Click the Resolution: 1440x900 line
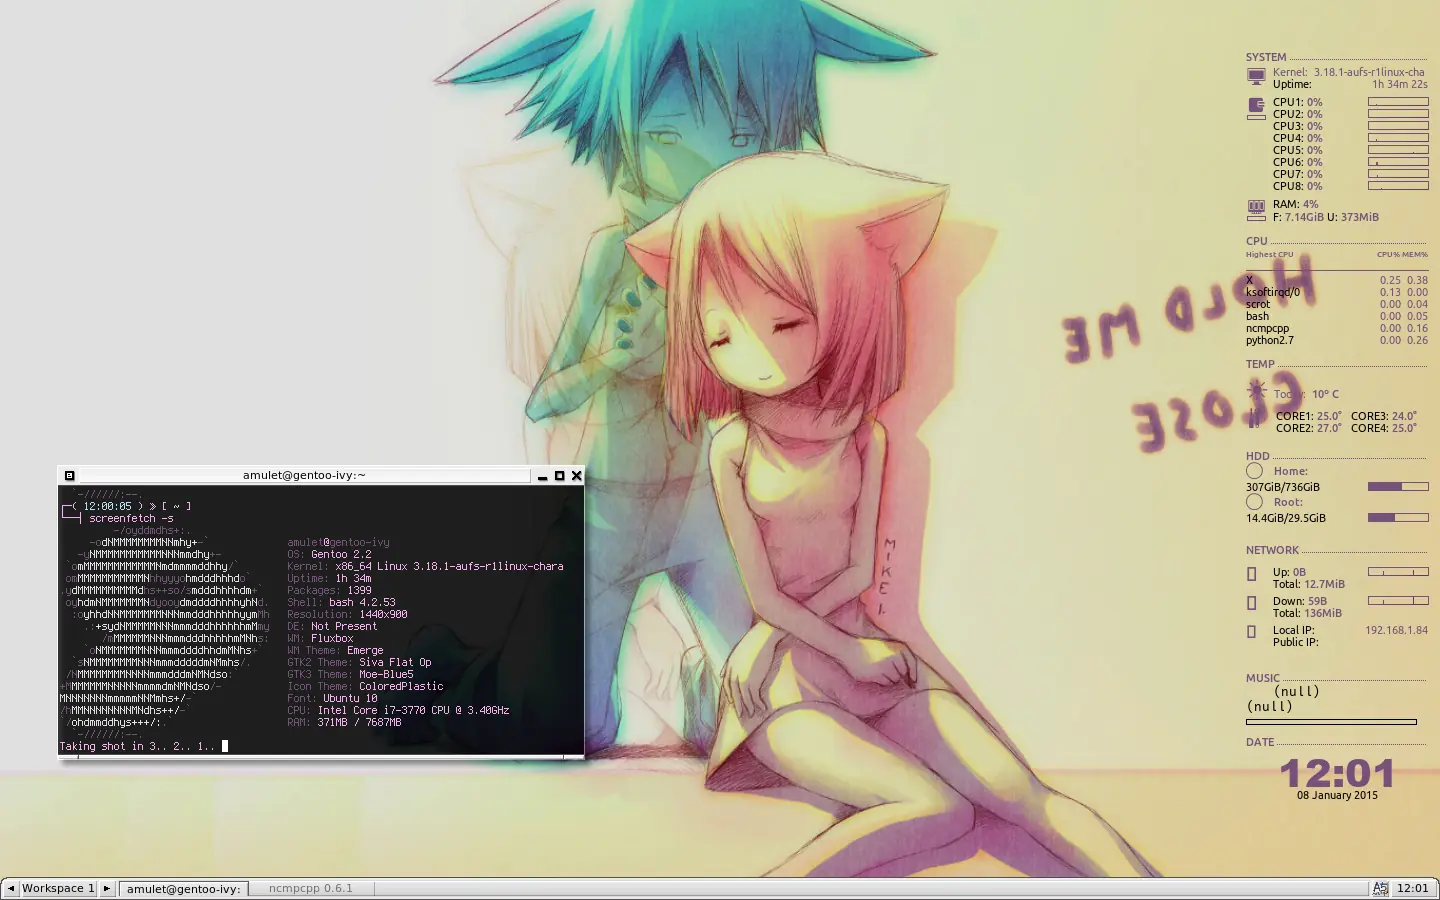 point(347,614)
